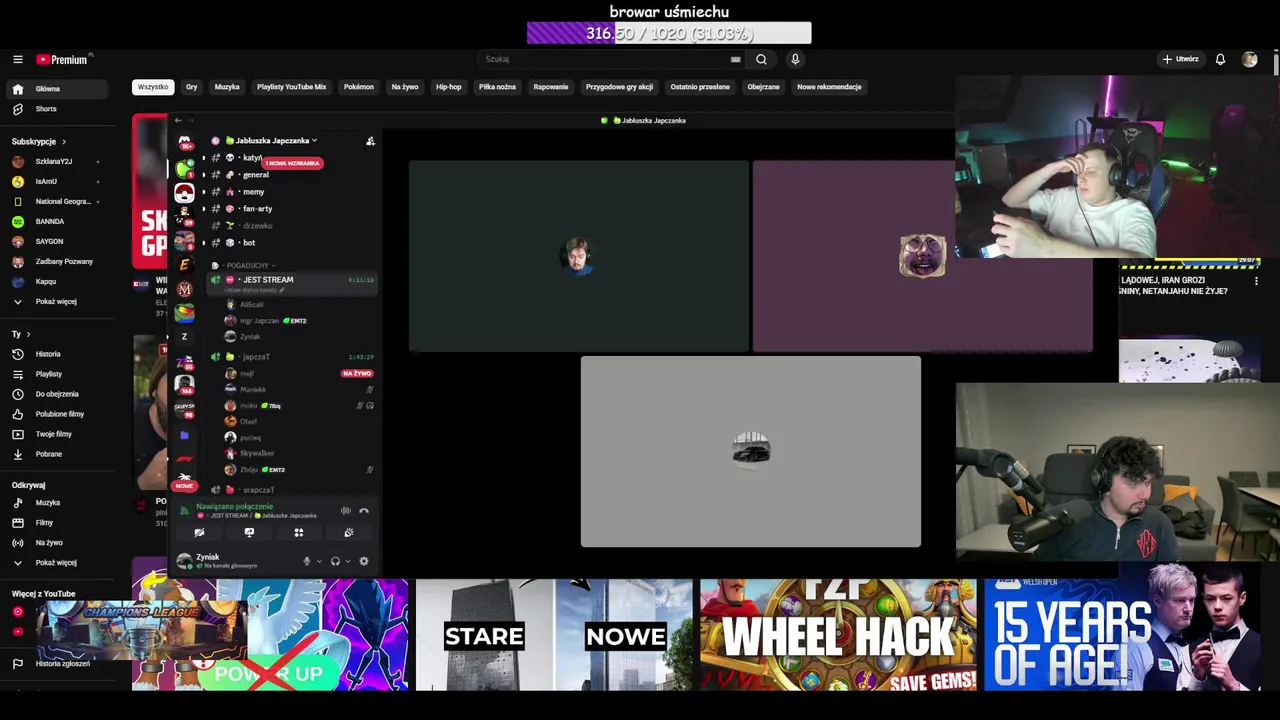The image size is (1280, 720).
Task: Click the YouTube Premium logo
Action: tap(62, 59)
